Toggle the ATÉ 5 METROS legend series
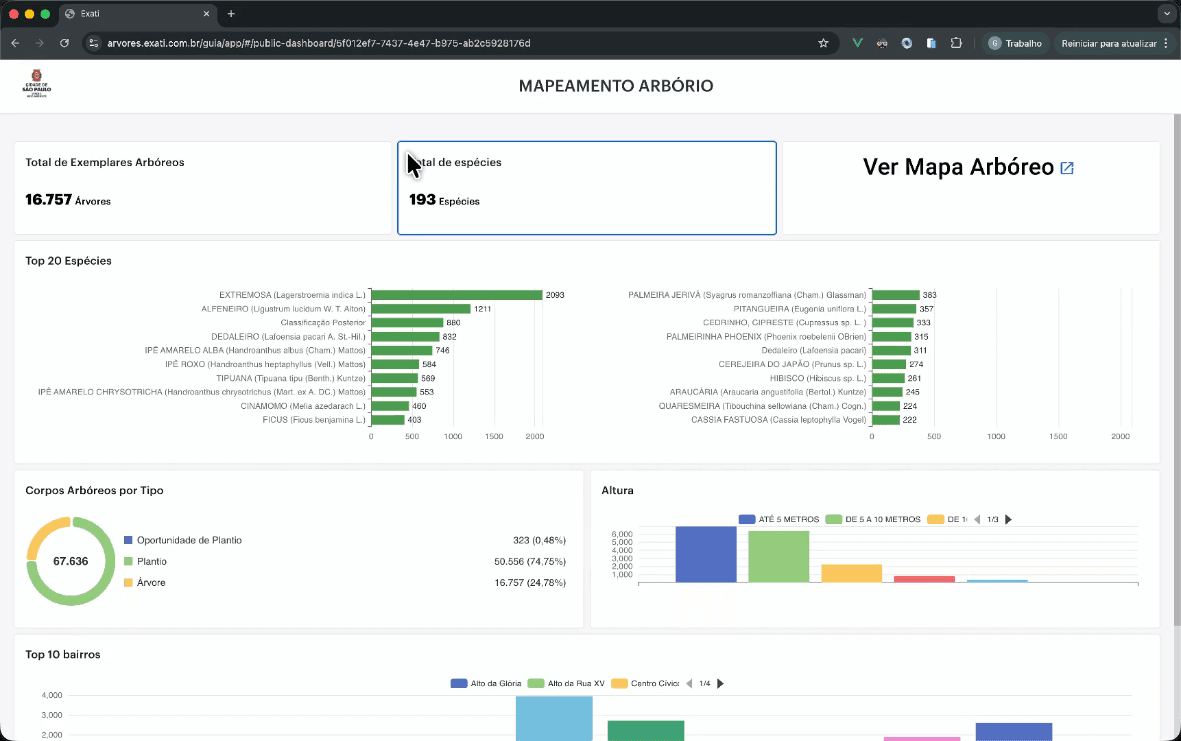This screenshot has width=1181, height=741. [x=779, y=520]
